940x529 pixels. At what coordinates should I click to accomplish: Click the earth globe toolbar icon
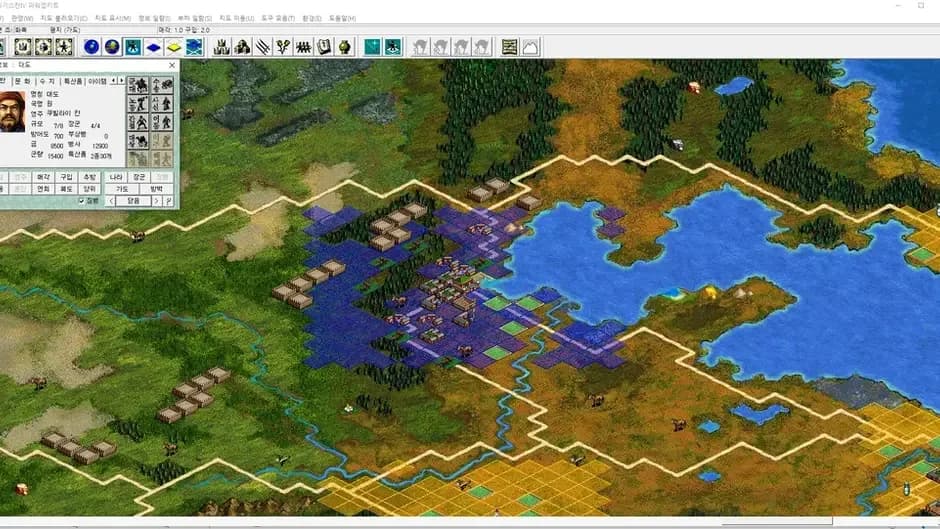pos(112,47)
